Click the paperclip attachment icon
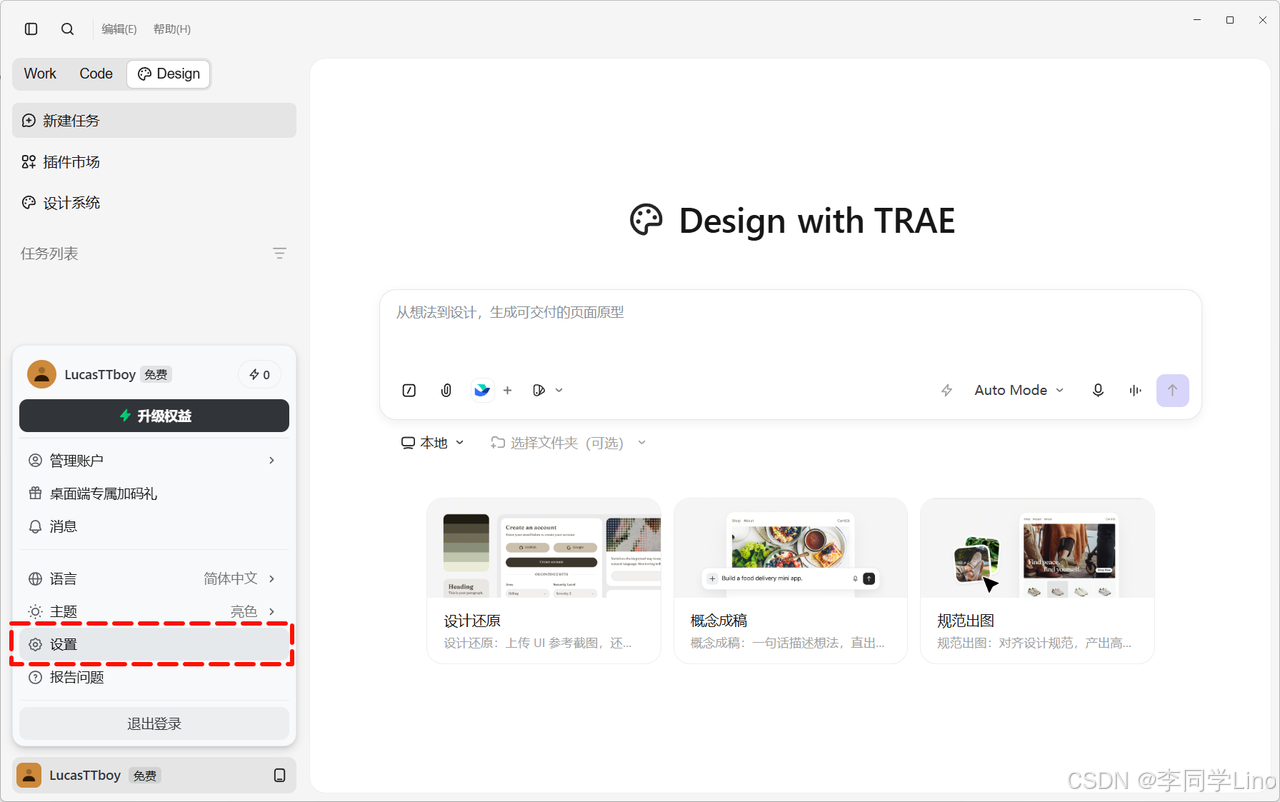The height and width of the screenshot is (802, 1280). [446, 390]
